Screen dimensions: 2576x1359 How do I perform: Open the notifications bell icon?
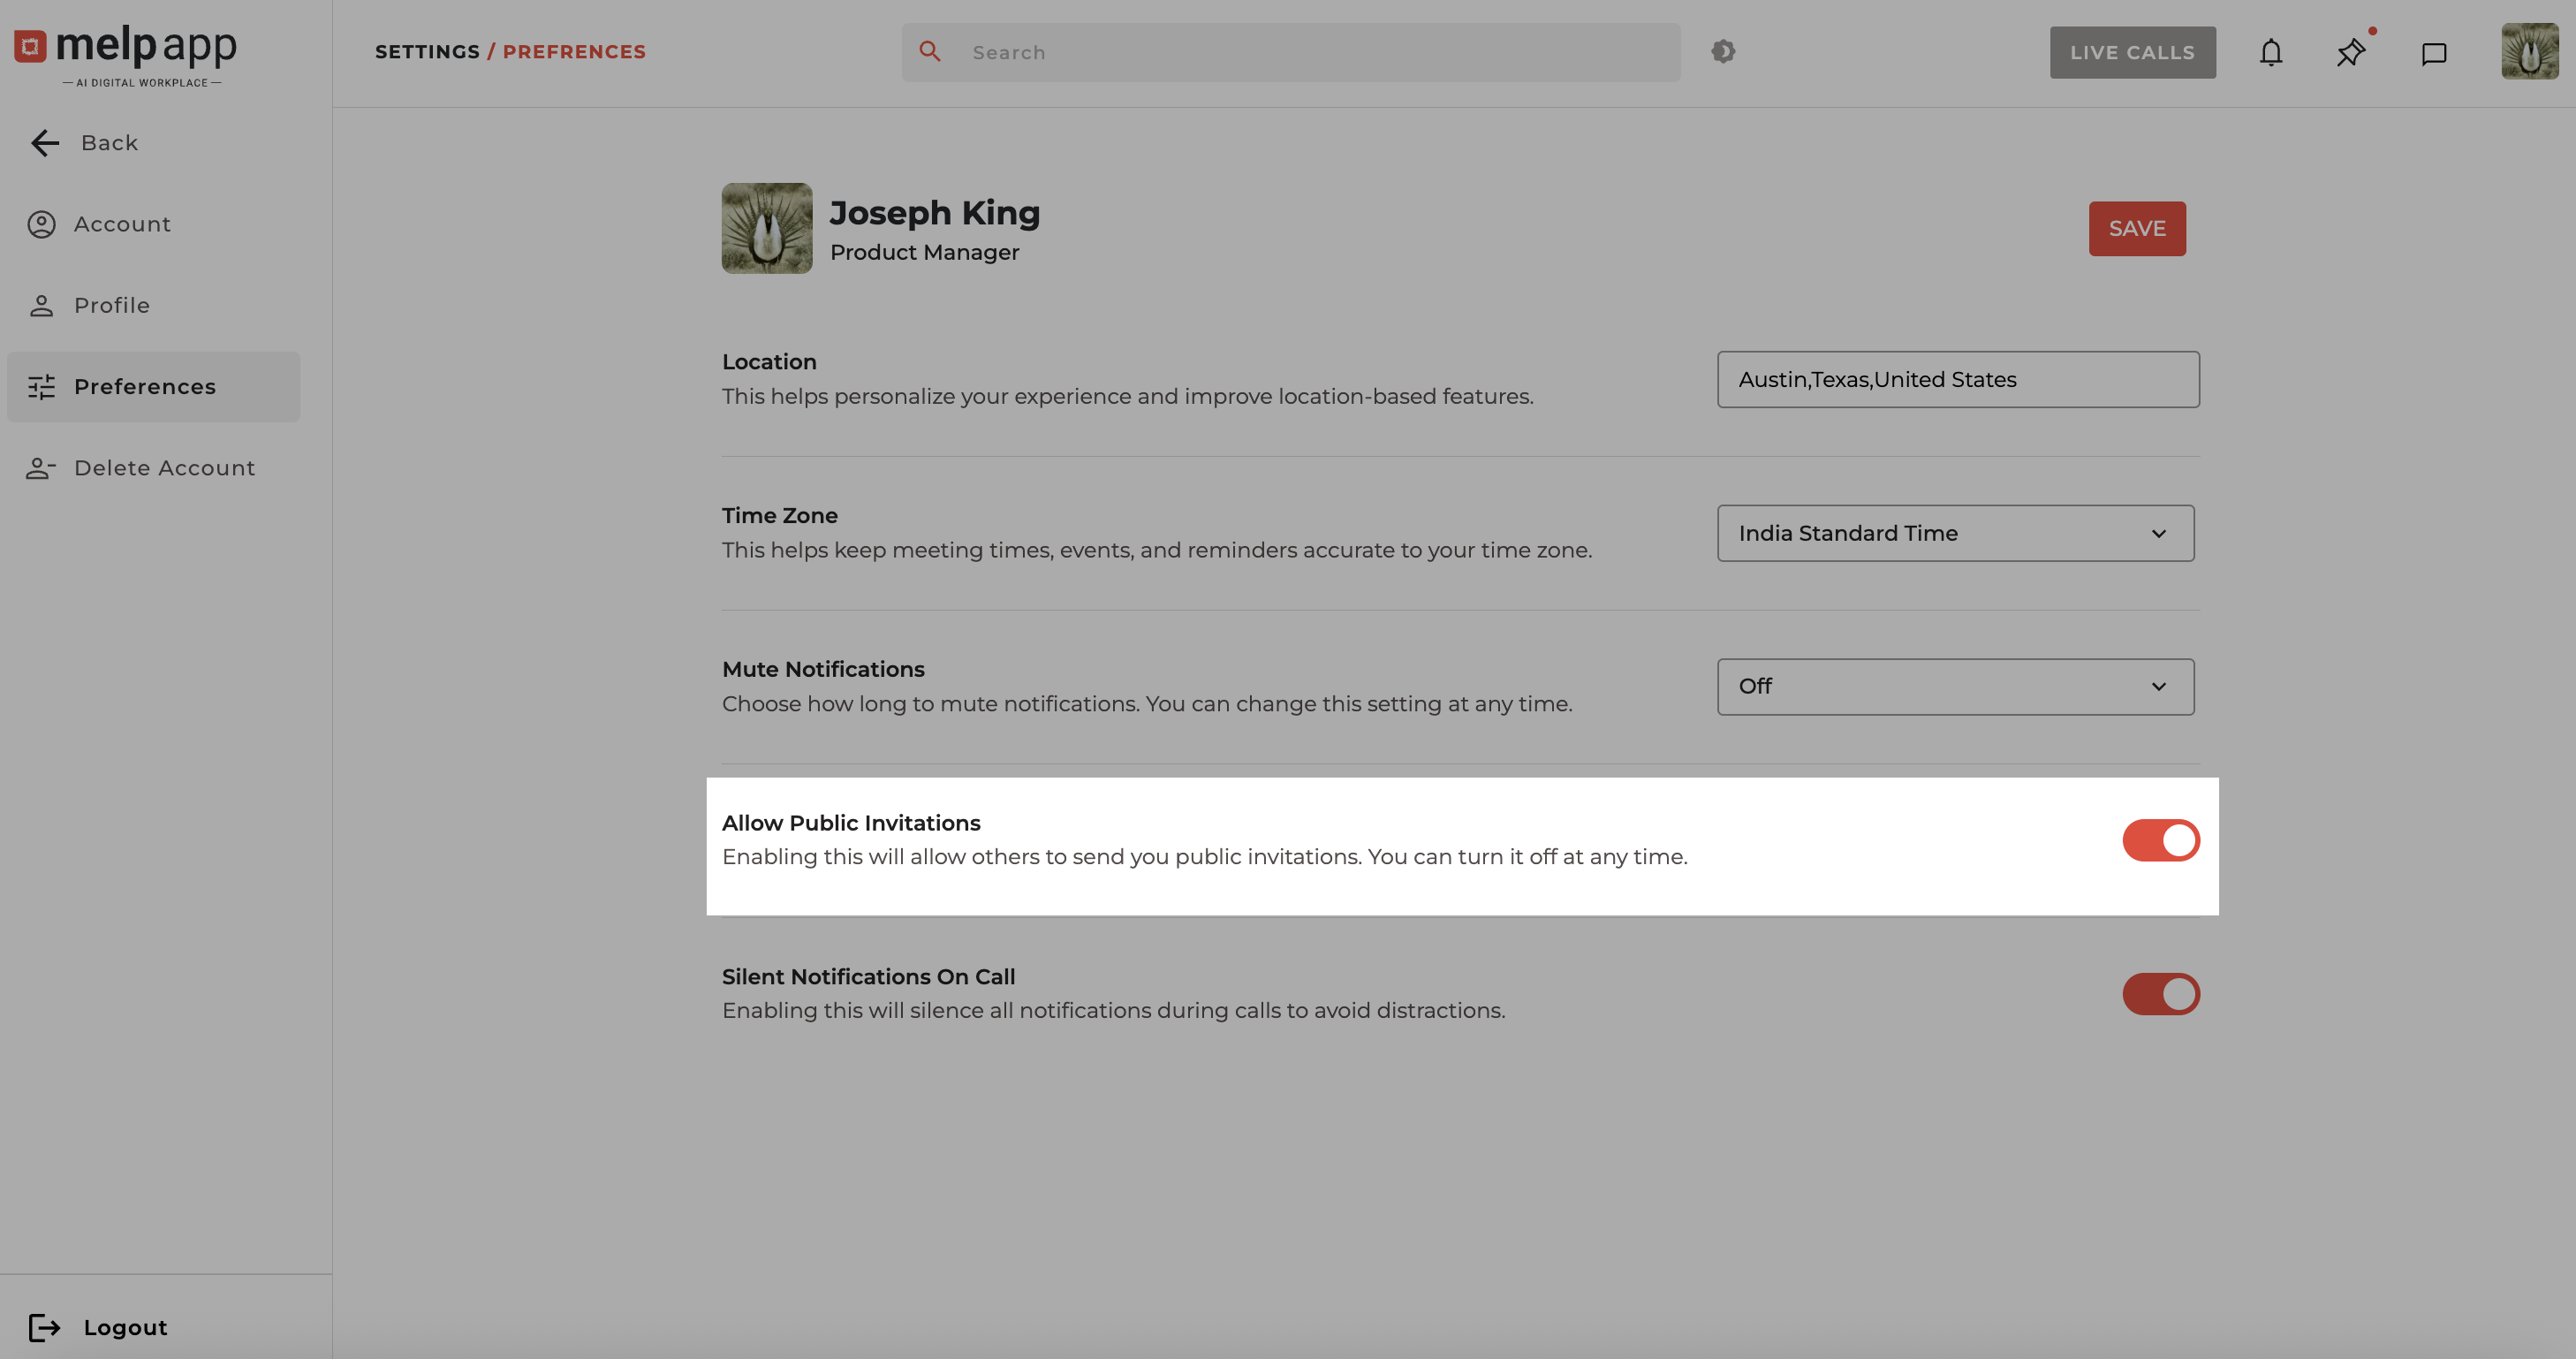(x=2271, y=52)
